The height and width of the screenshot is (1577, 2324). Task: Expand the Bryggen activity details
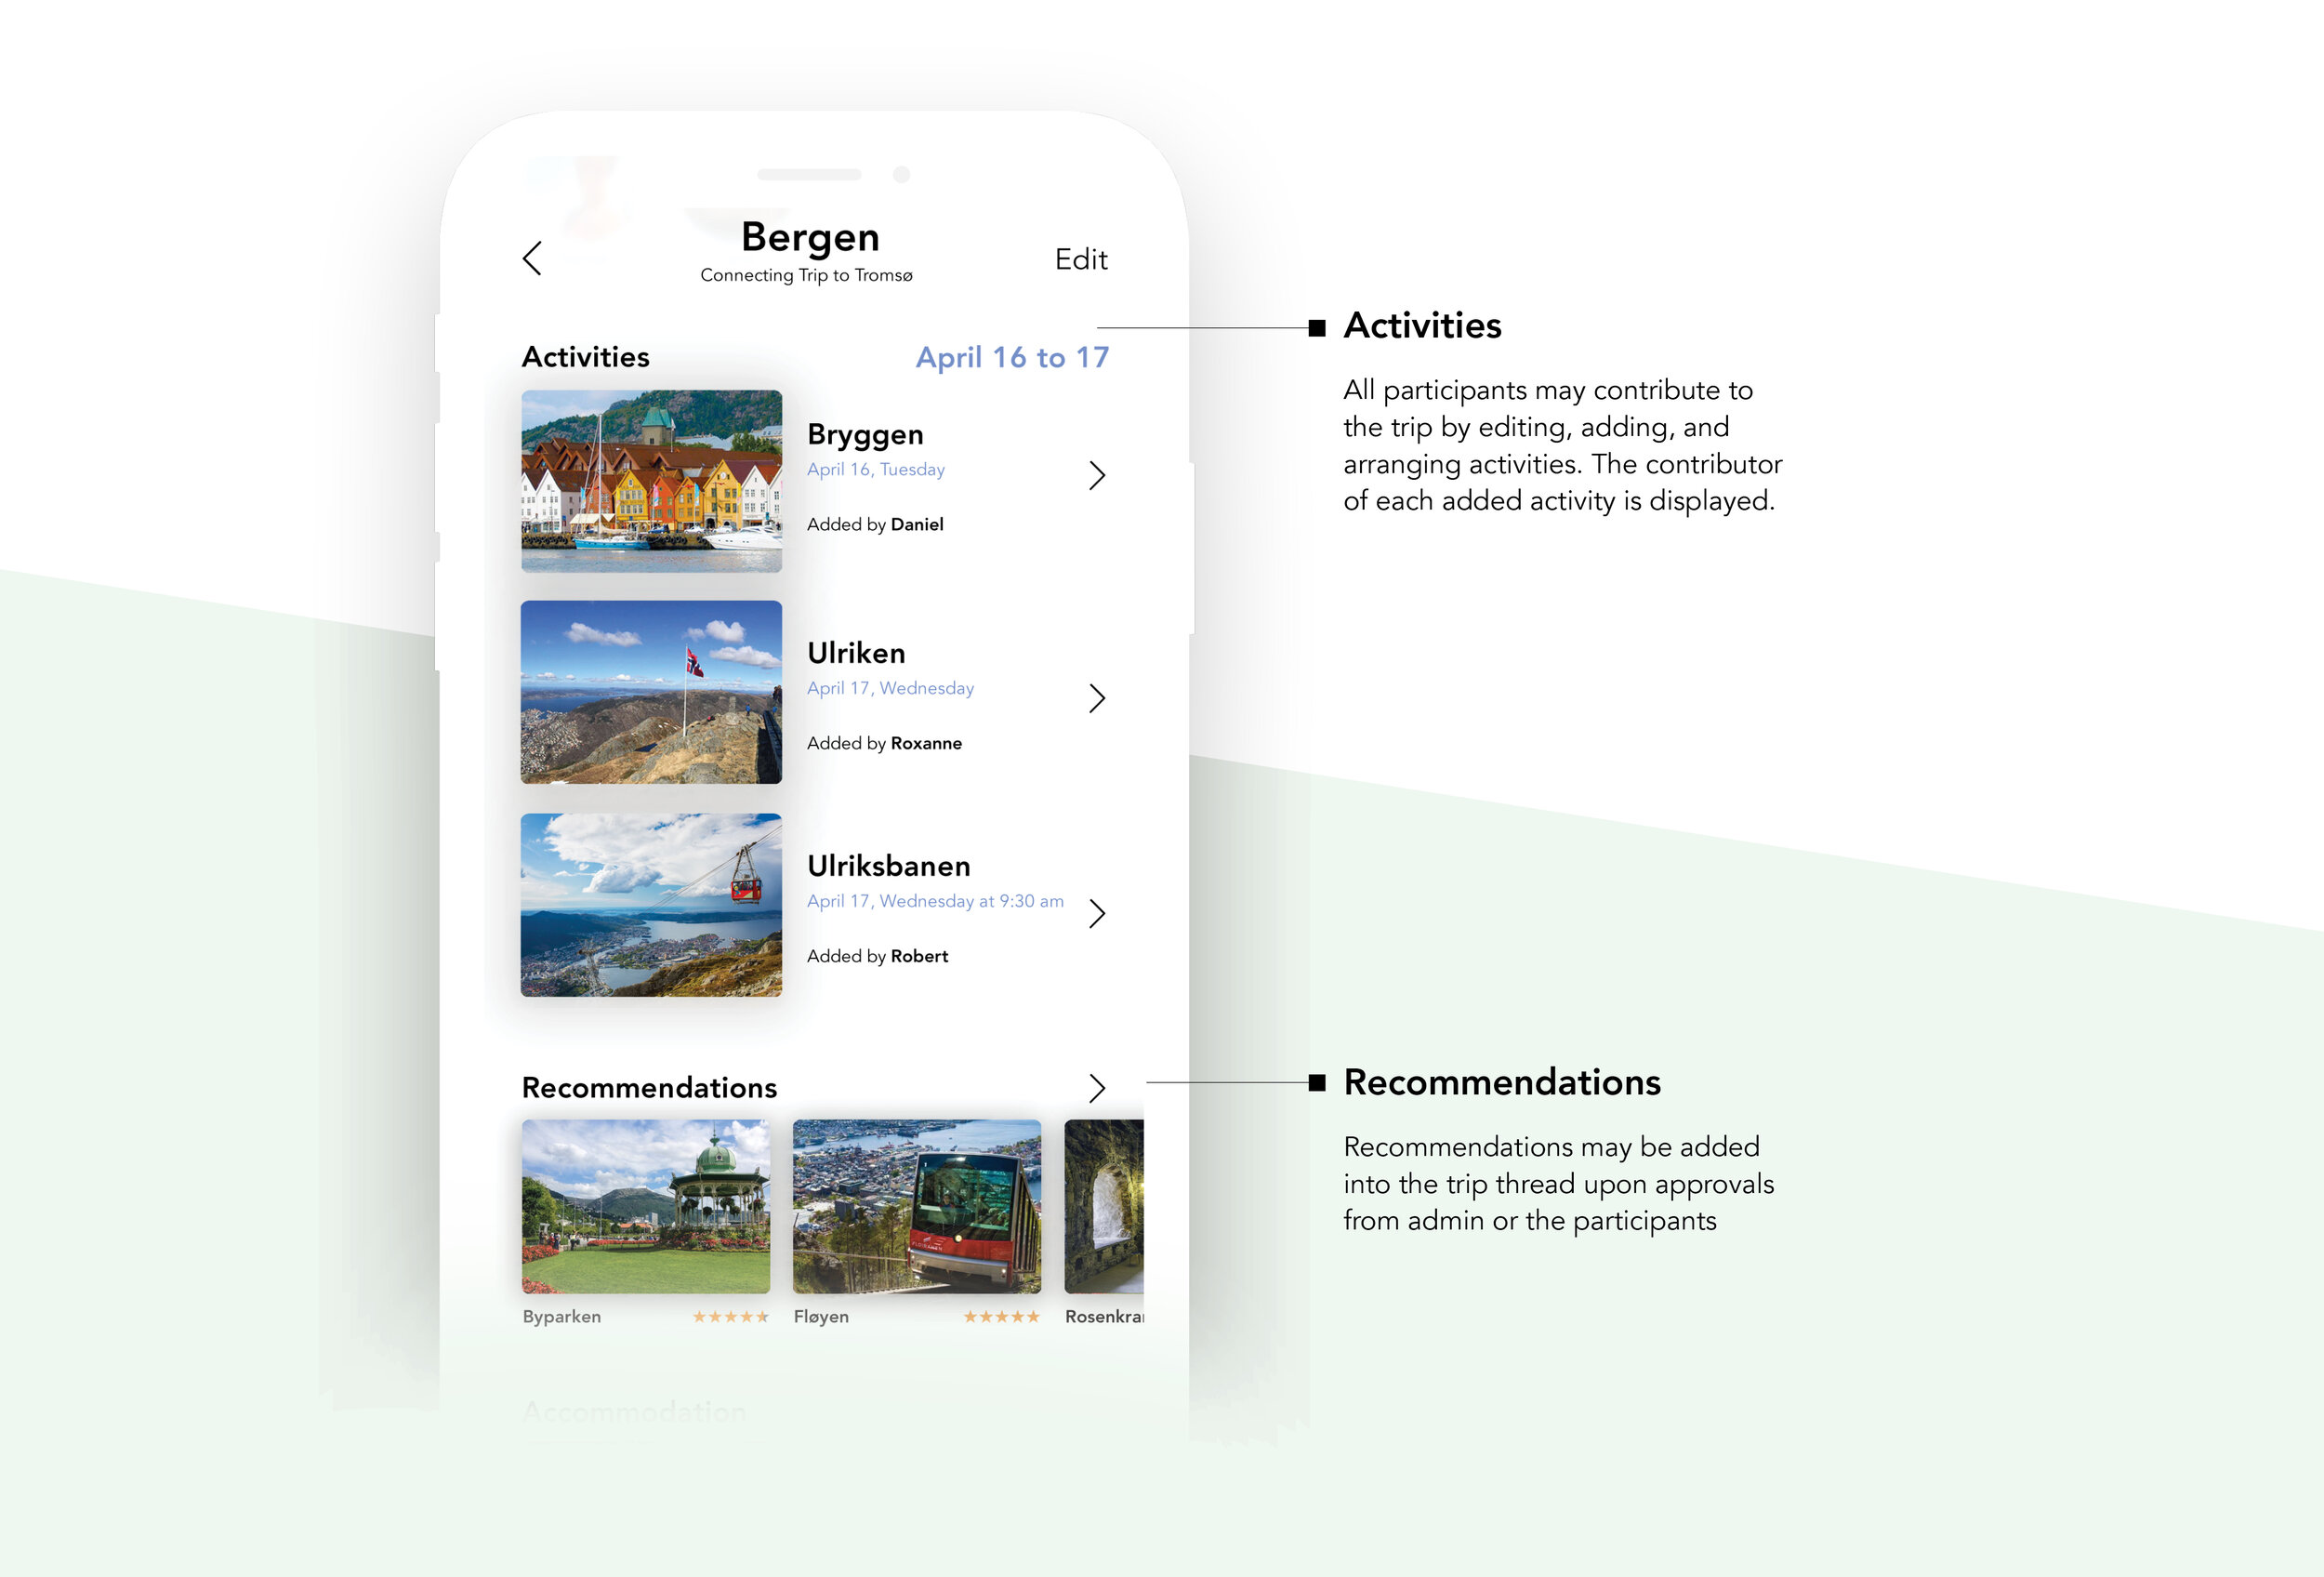[1098, 475]
